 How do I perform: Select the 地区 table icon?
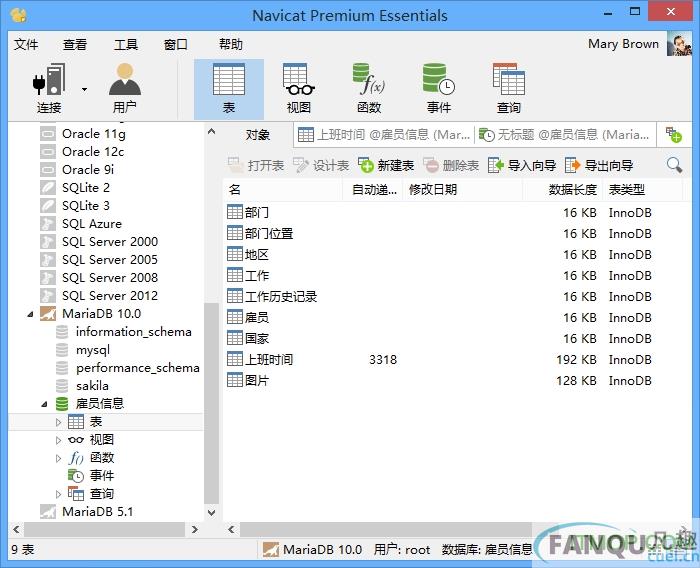pos(235,254)
